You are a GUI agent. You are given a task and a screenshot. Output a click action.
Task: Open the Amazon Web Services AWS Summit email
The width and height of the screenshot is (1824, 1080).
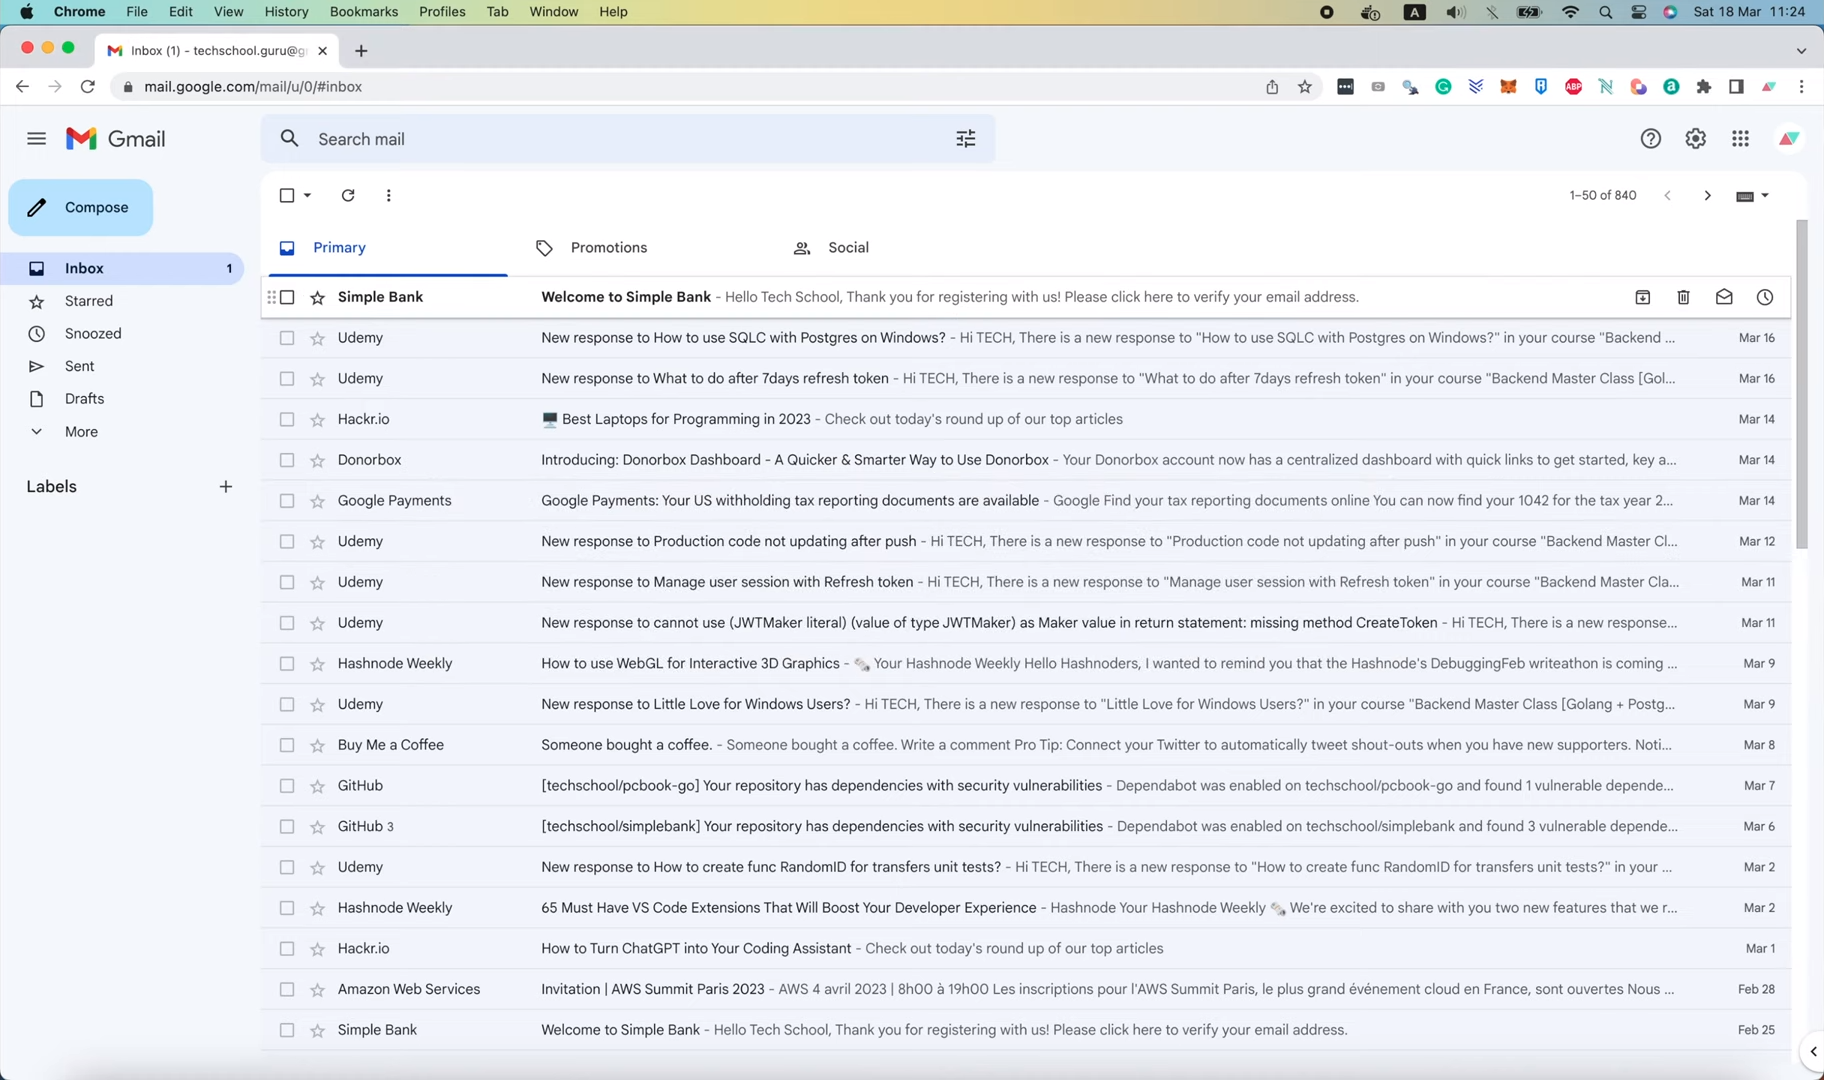(x=1026, y=989)
